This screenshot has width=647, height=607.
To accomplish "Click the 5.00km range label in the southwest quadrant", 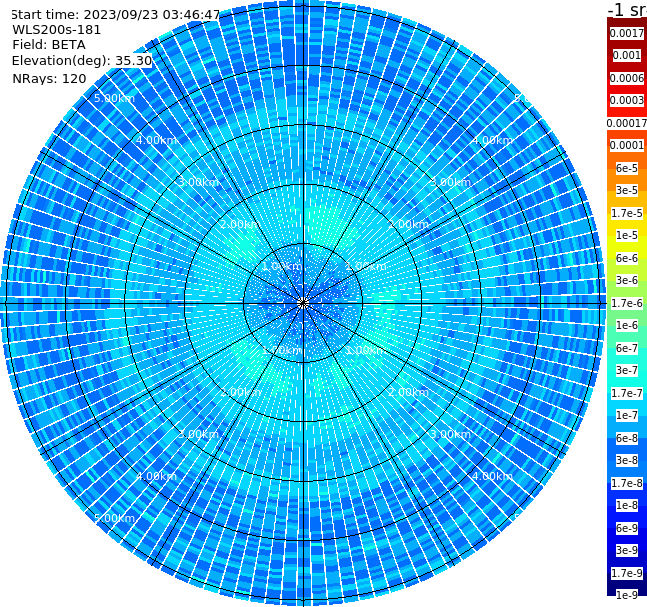I will (x=114, y=518).
